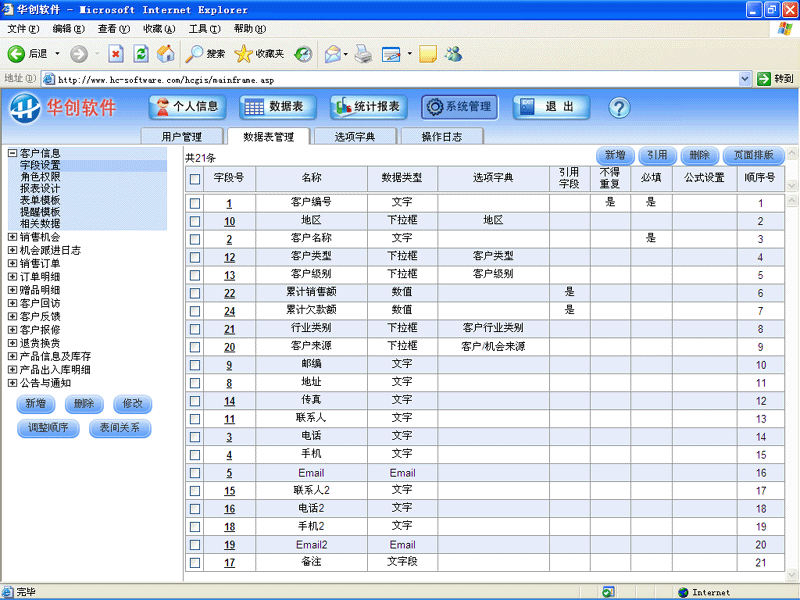Viewport: 800px width, 600px height.
Task: Collapse the 客户信息 tree node
Action: 12,153
